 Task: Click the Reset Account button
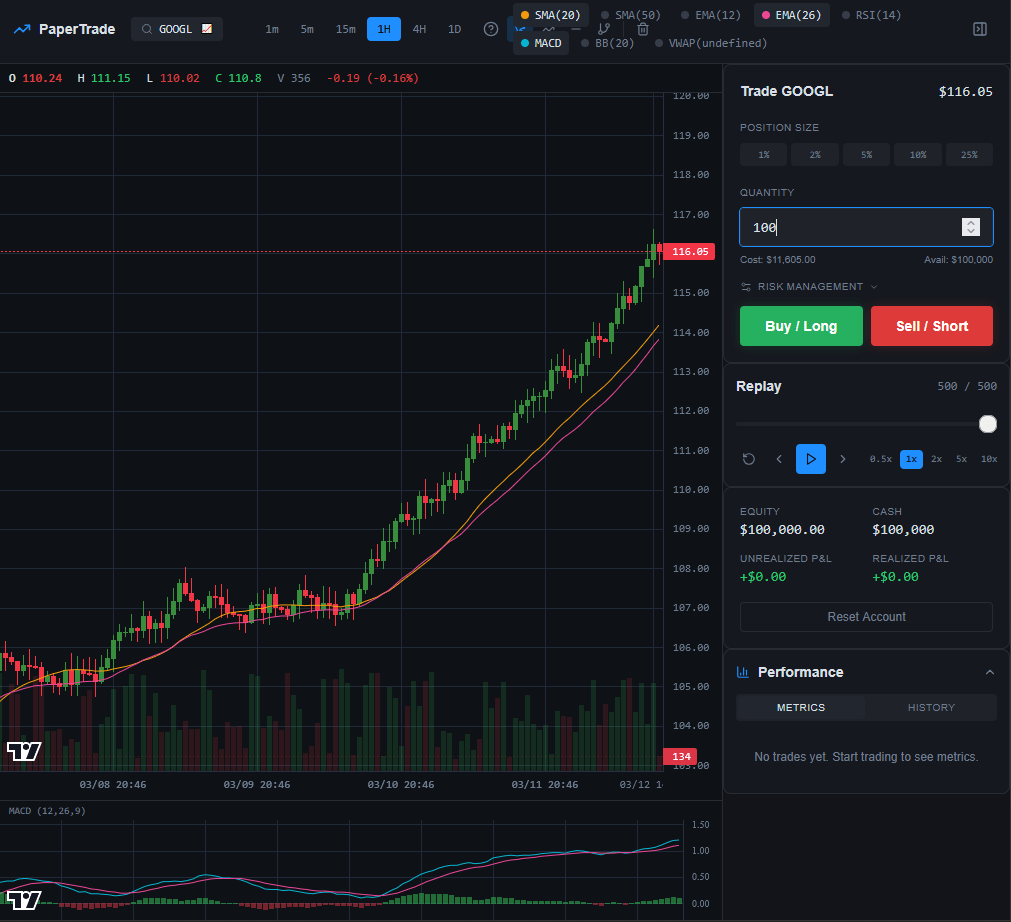[866, 617]
